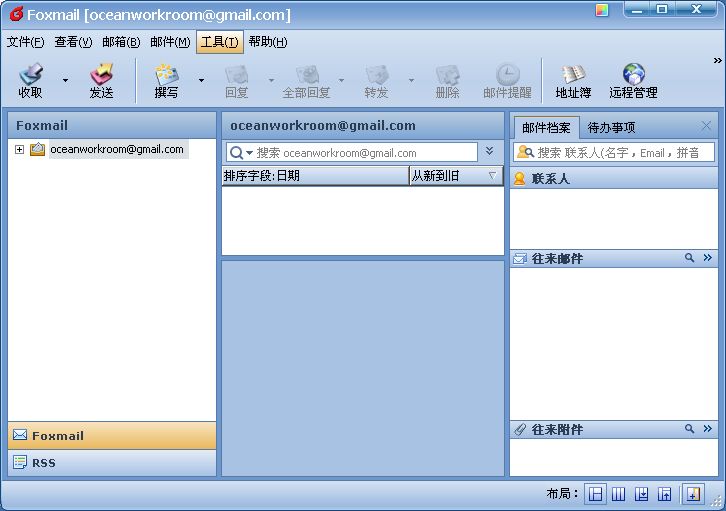Choose first layout icon in 布局

[595, 494]
